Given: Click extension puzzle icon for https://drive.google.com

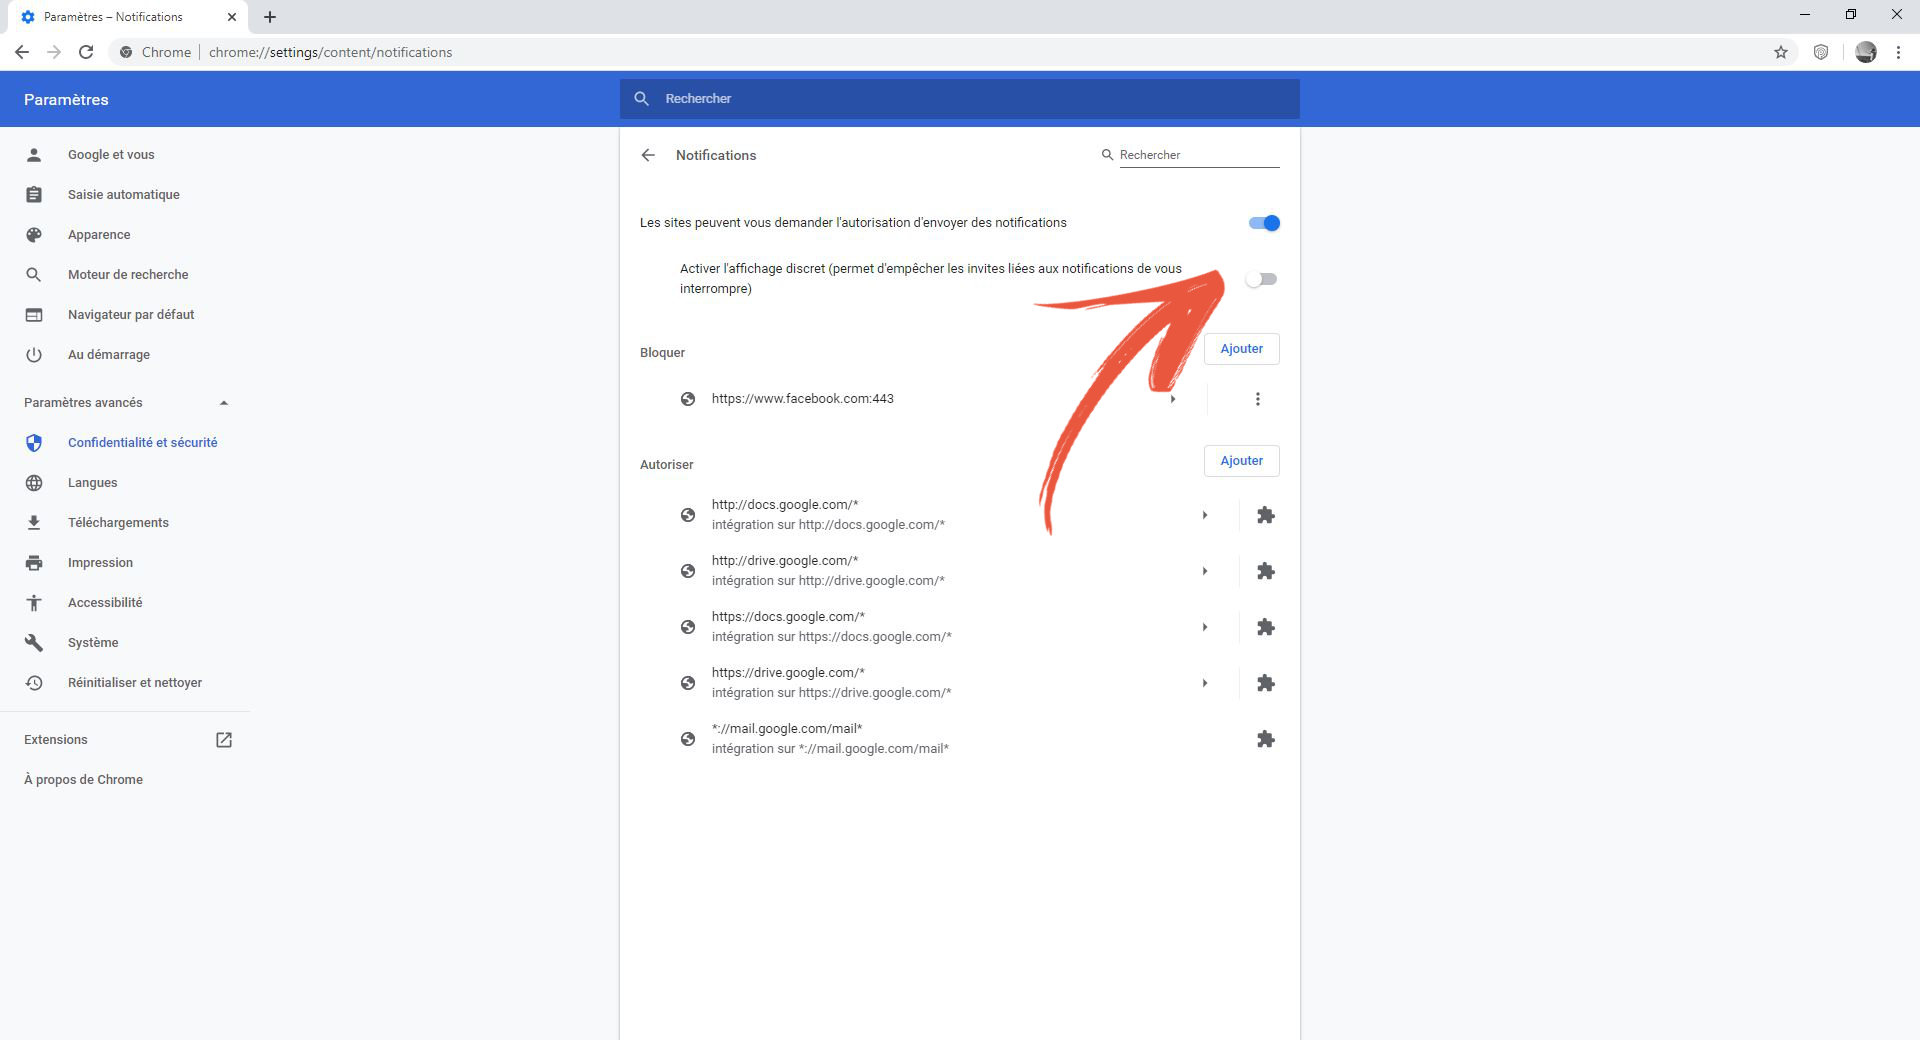Looking at the screenshot, I should point(1266,683).
